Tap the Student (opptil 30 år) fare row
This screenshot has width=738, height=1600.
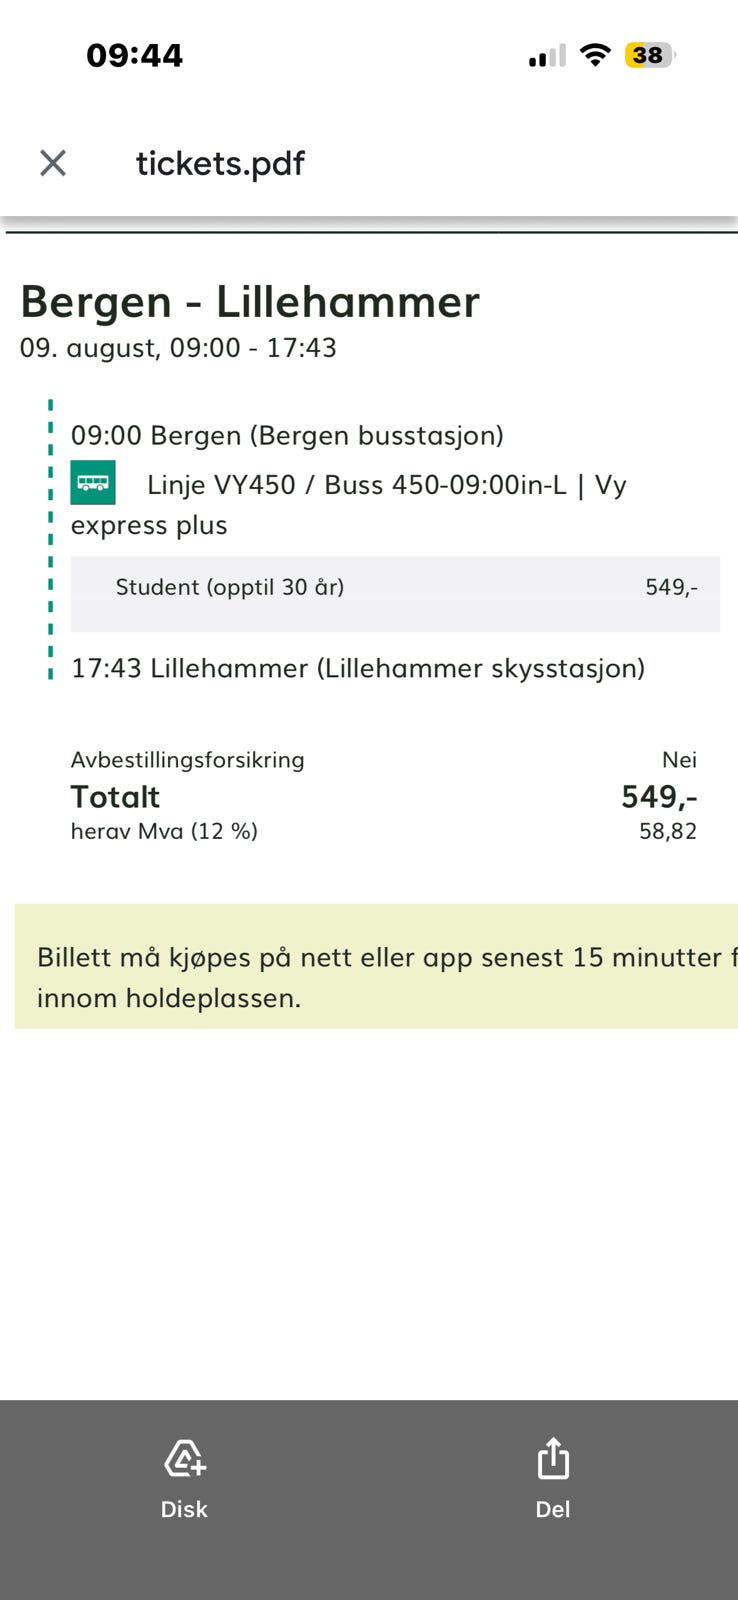tap(395, 594)
